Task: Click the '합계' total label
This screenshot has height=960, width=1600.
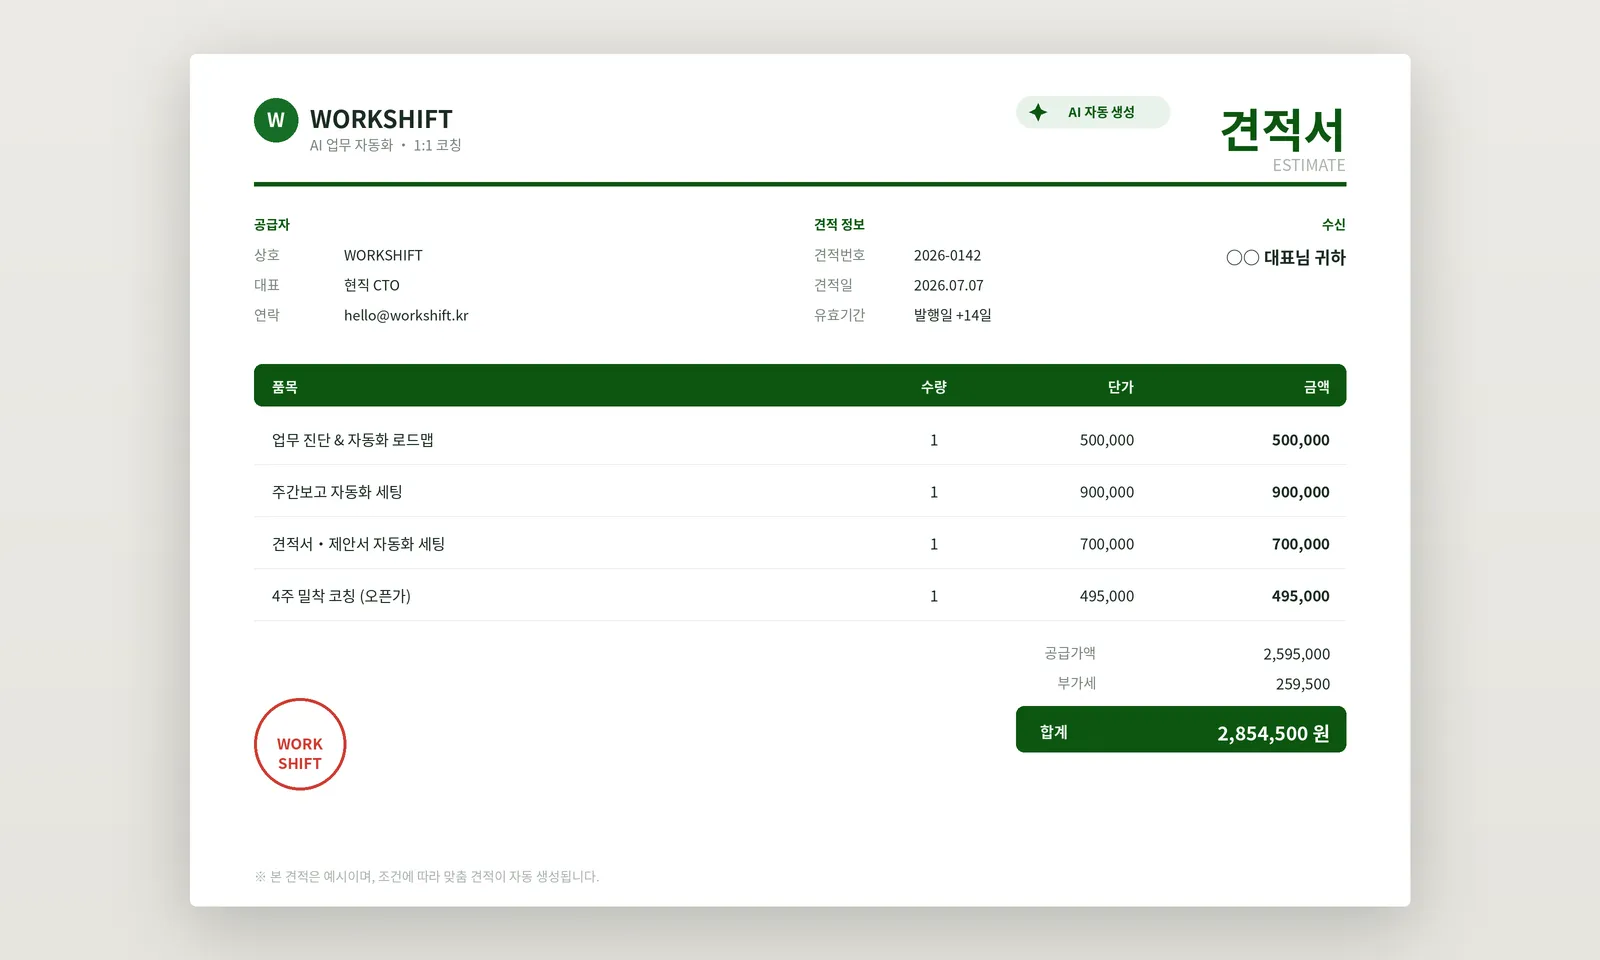Action: 1054,732
